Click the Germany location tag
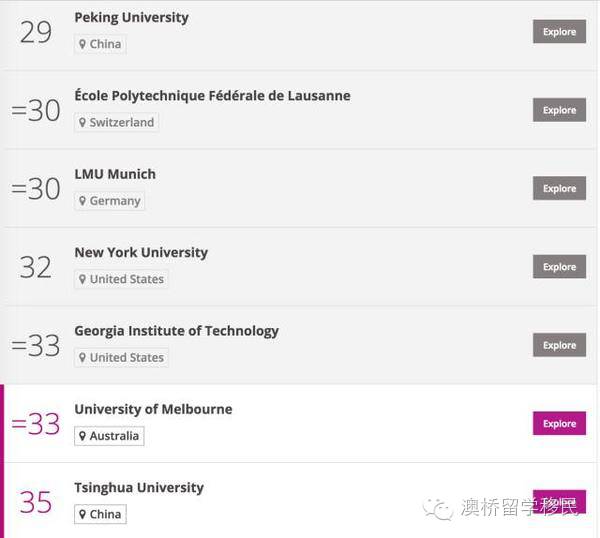The image size is (600, 538). (109, 200)
